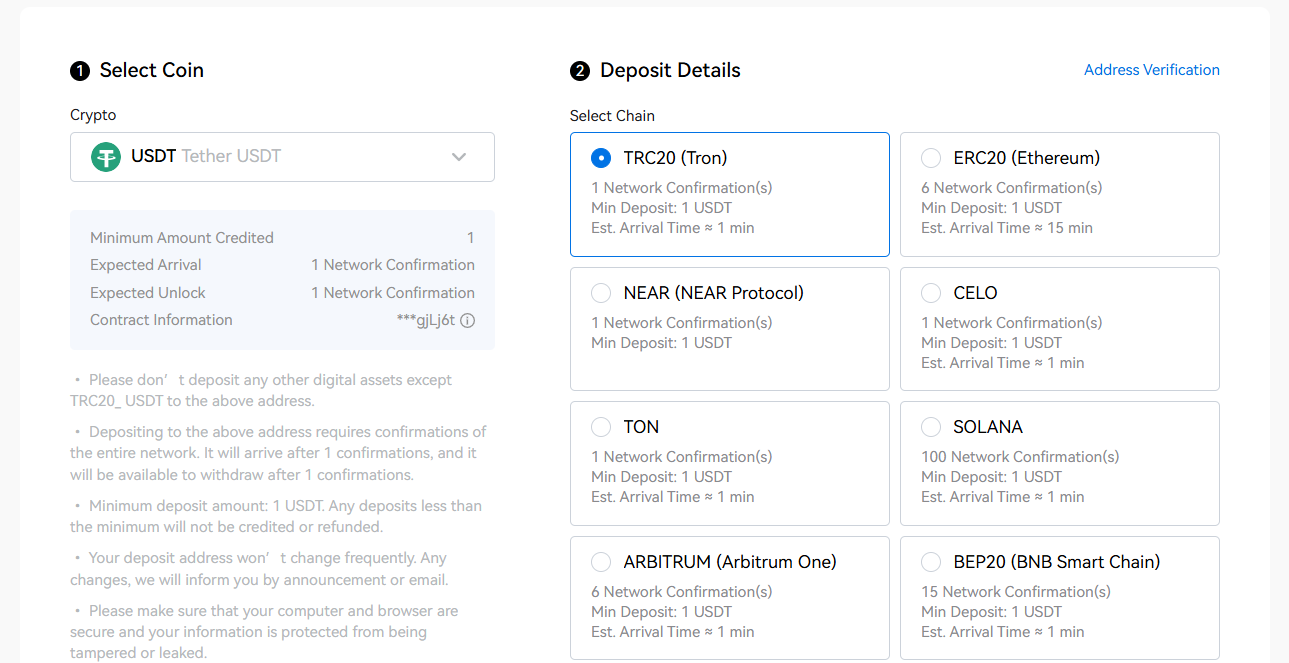Click the Deposit Details heading
Screen dimensions: 1289x663
(x=670, y=70)
